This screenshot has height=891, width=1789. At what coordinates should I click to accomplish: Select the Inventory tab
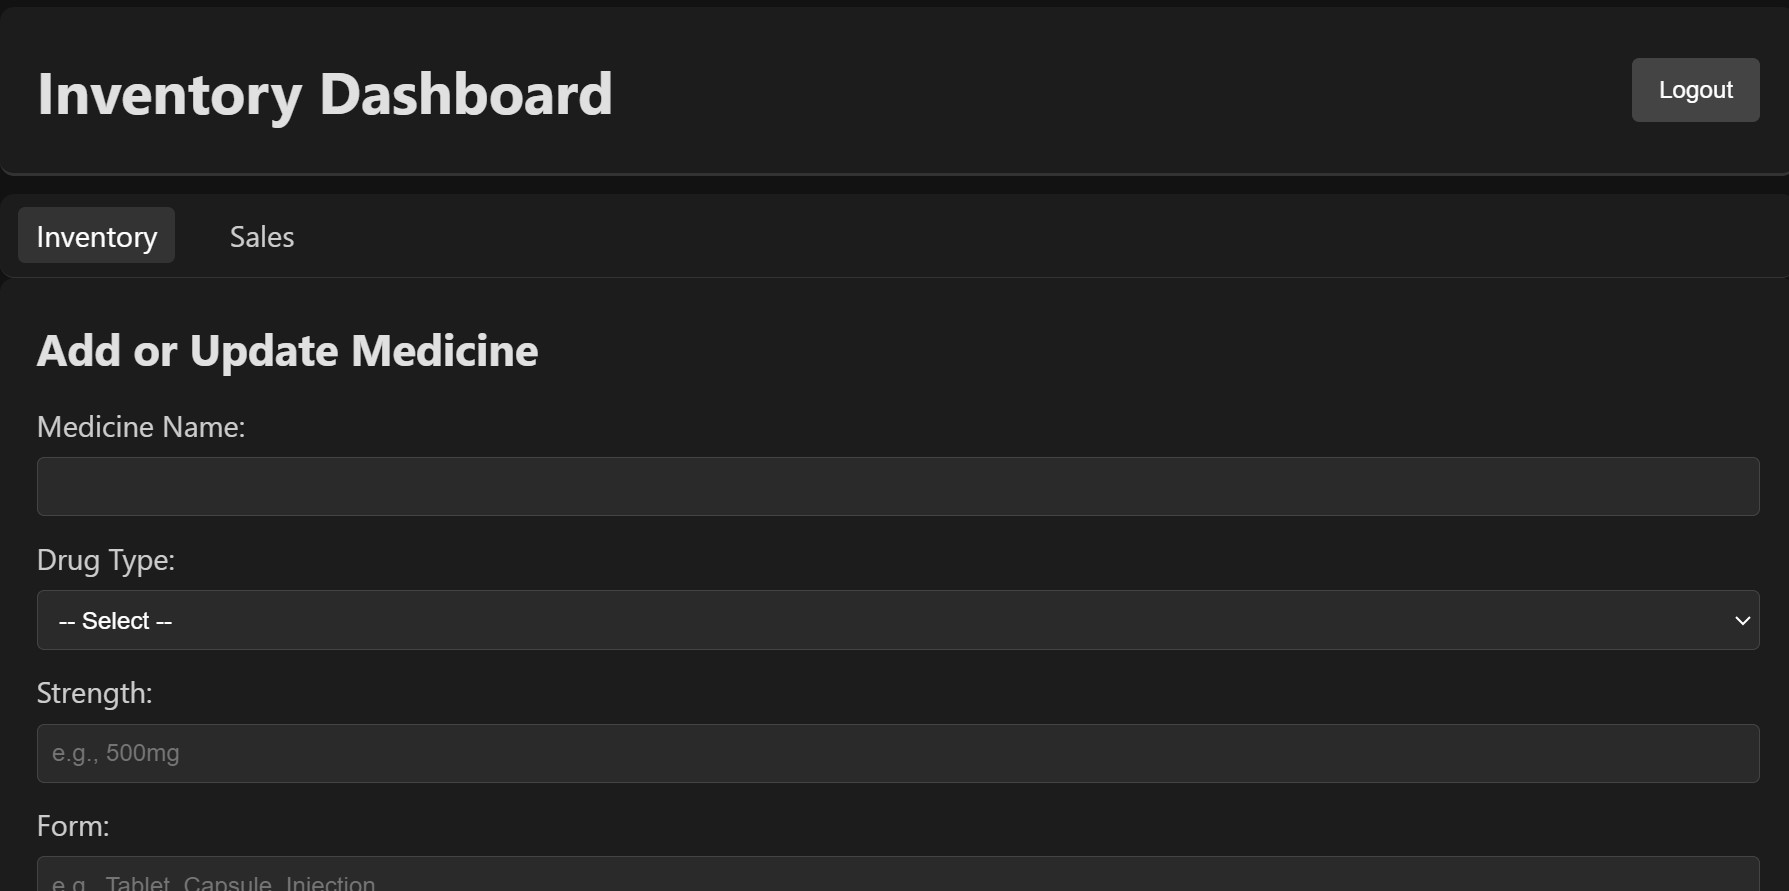[x=97, y=237]
